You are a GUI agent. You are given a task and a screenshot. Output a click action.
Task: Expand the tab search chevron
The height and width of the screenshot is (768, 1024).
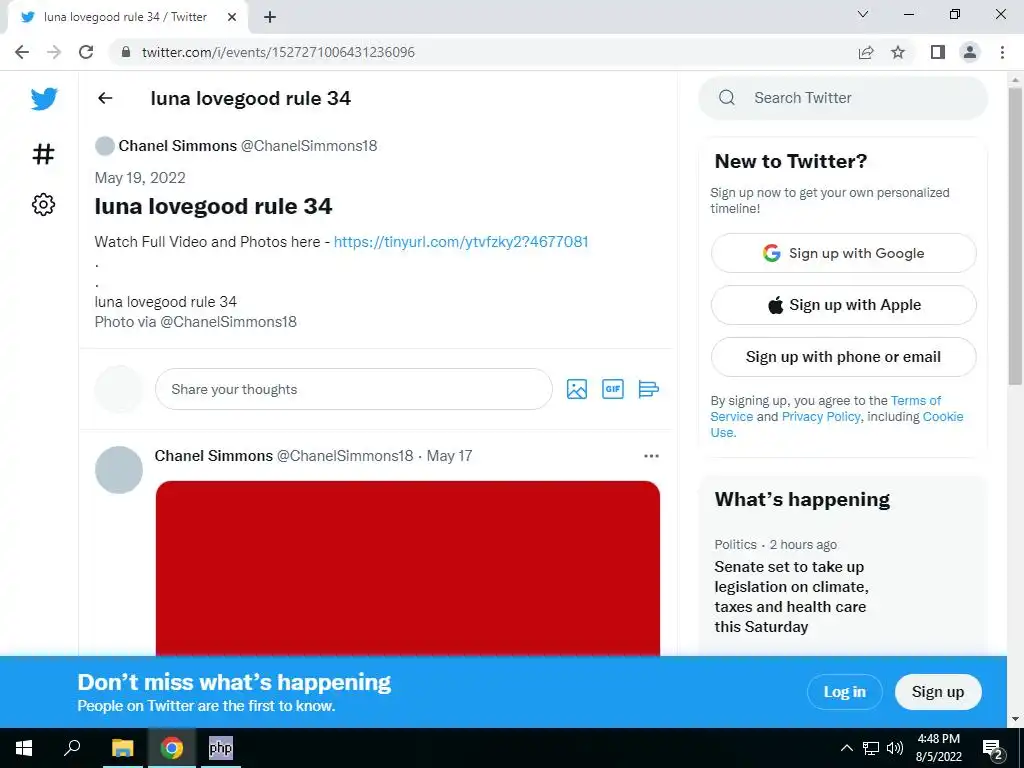point(863,14)
